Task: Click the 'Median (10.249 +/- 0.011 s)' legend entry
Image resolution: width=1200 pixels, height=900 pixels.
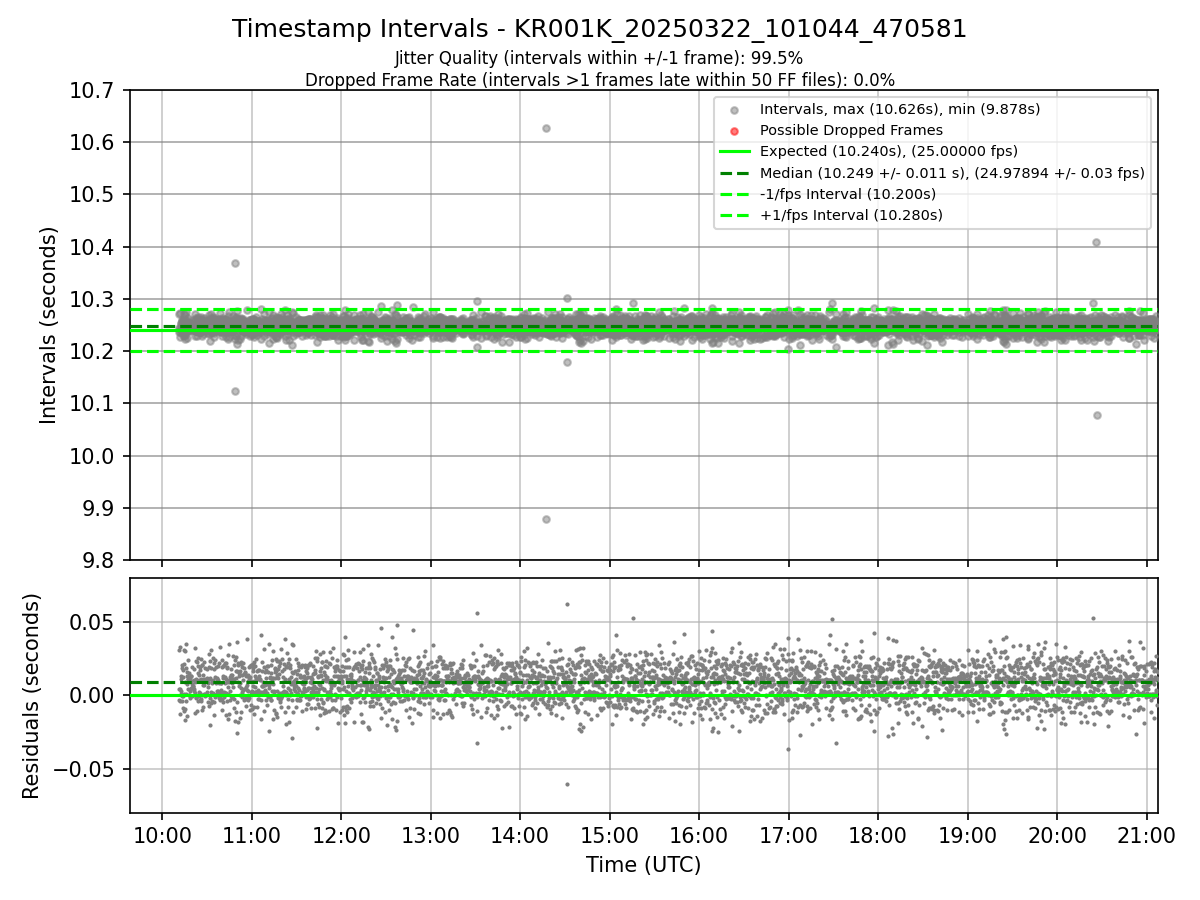Action: pos(952,172)
